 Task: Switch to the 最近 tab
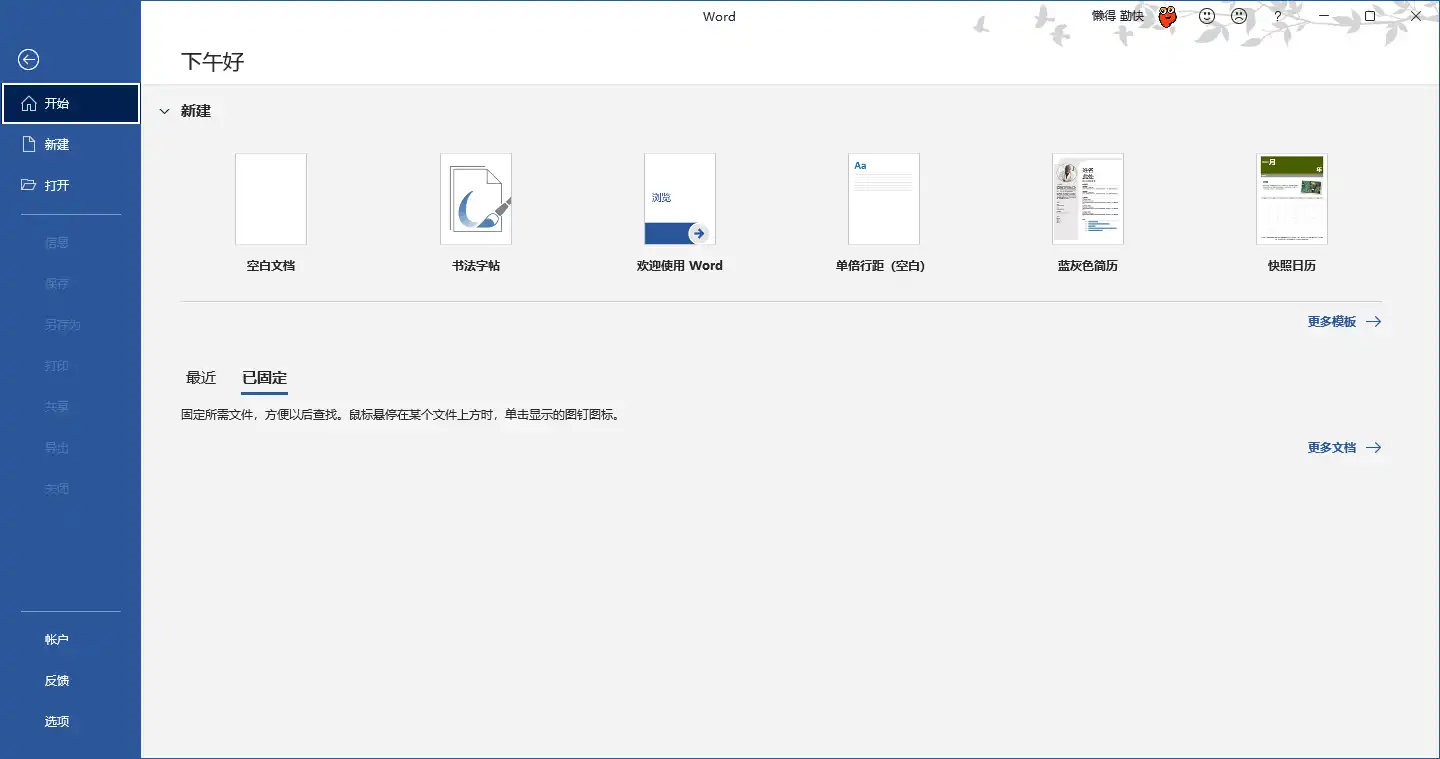click(x=201, y=378)
